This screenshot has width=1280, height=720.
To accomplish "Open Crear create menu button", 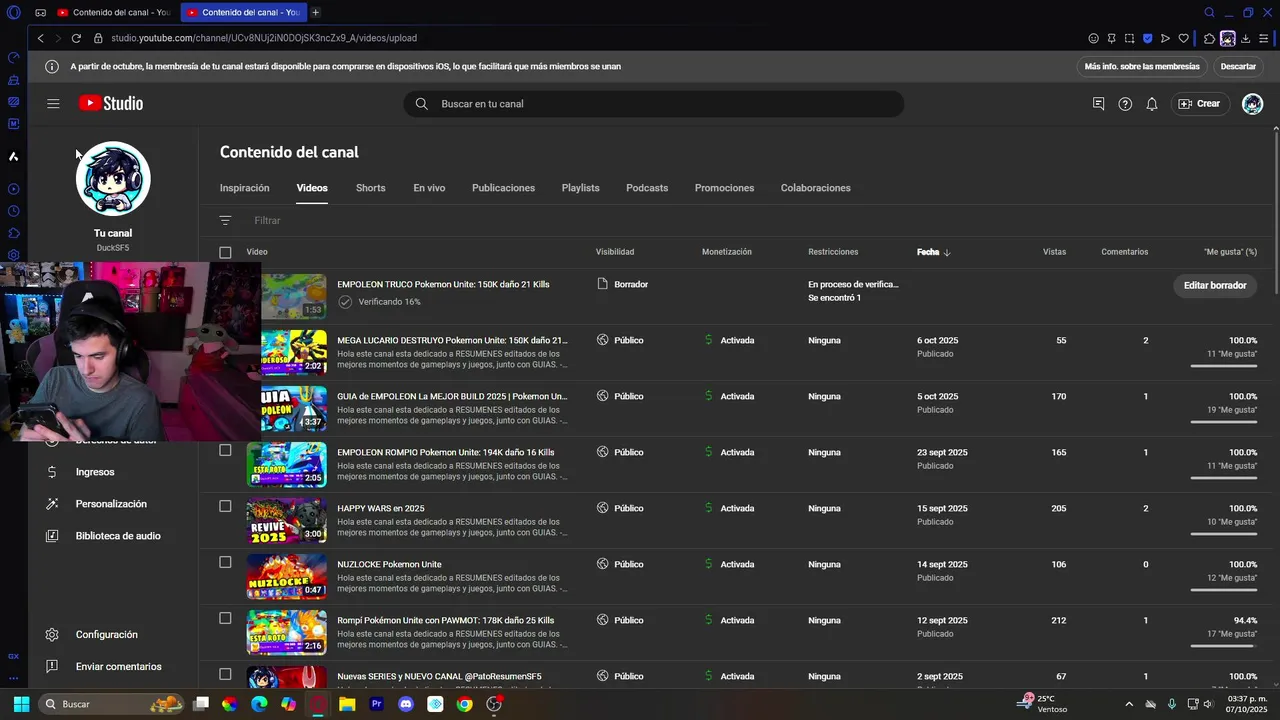I will pyautogui.click(x=1199, y=104).
